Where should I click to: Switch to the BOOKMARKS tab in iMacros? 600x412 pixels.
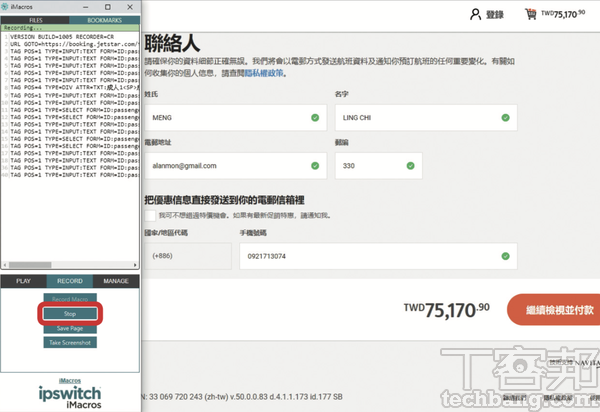[x=104, y=20]
